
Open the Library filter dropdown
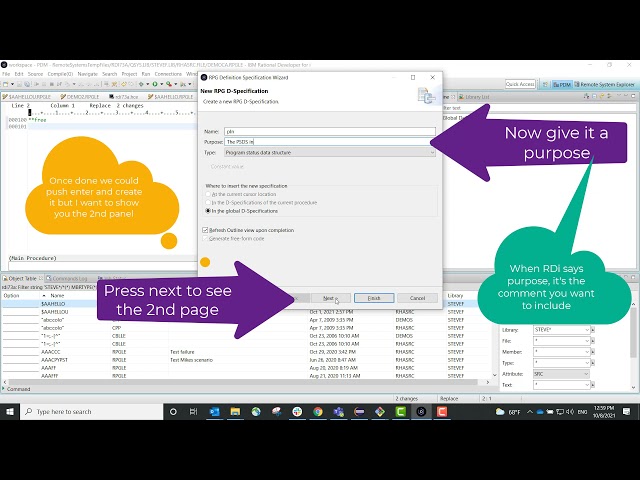tap(587, 330)
